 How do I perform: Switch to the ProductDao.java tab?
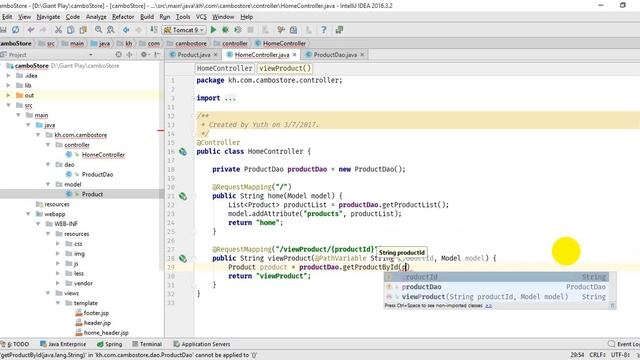(x=335, y=55)
